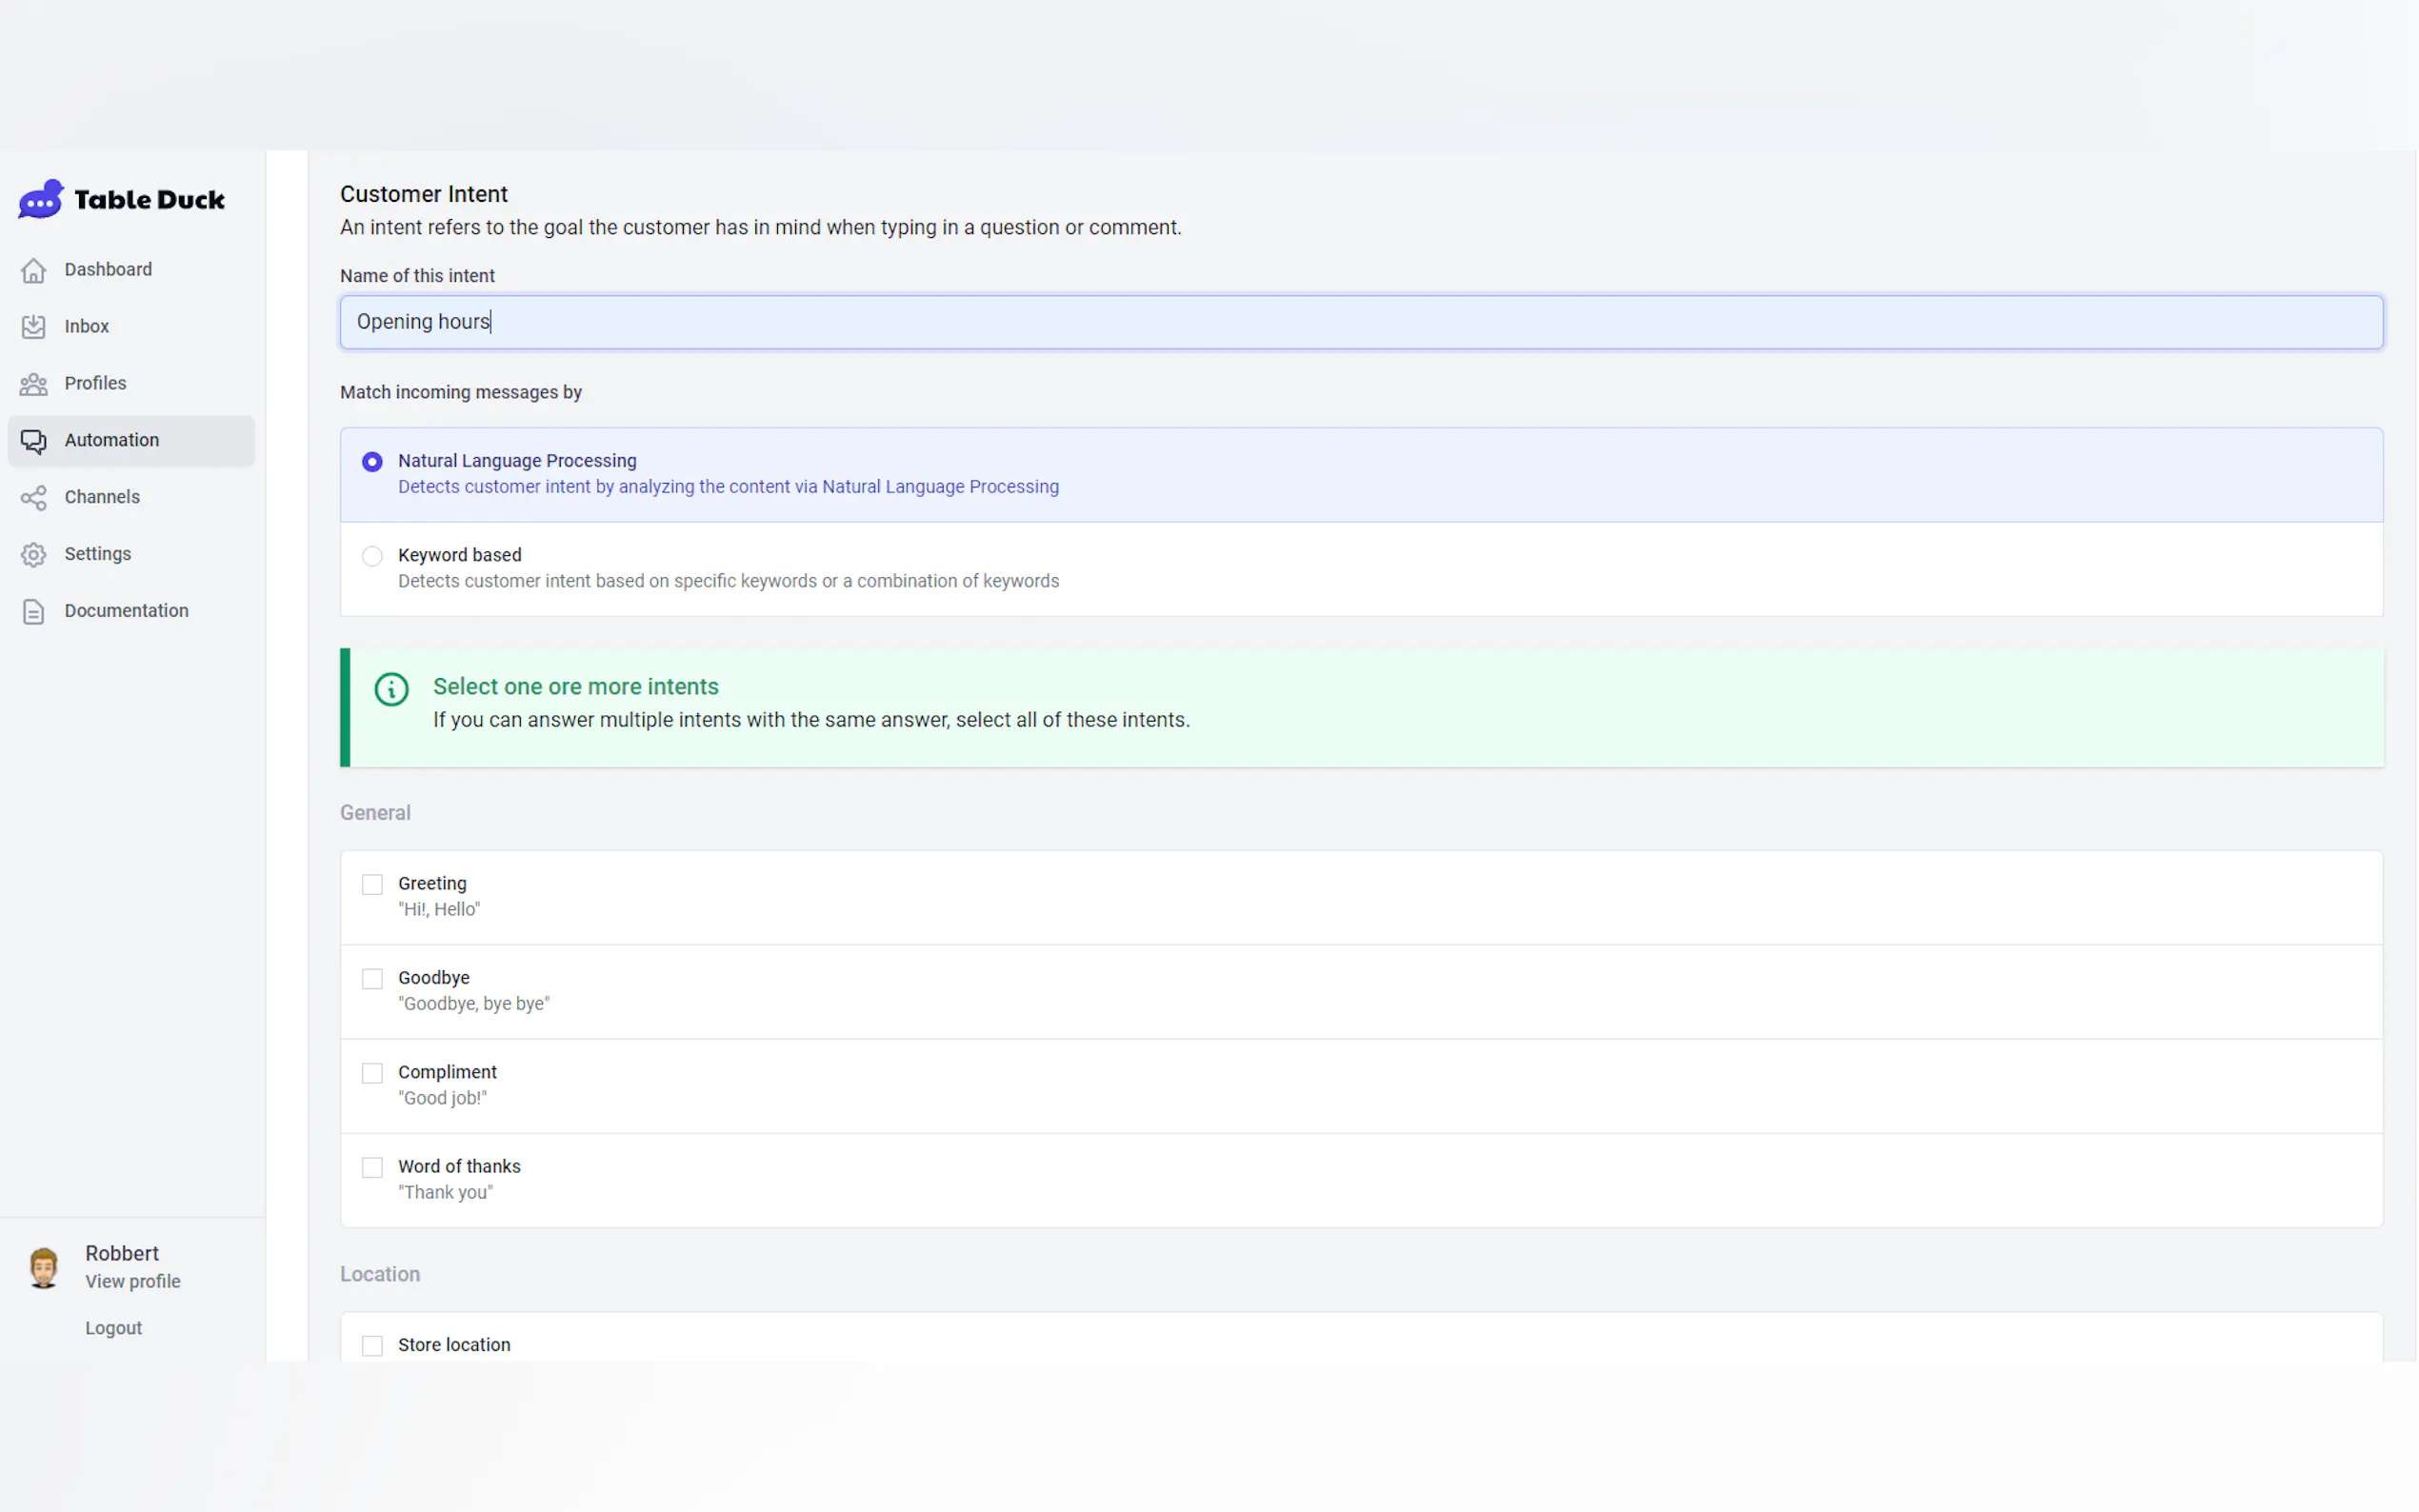Check the Word of thanks checkbox
Viewport: 2419px width, 1512px height.
click(372, 1167)
